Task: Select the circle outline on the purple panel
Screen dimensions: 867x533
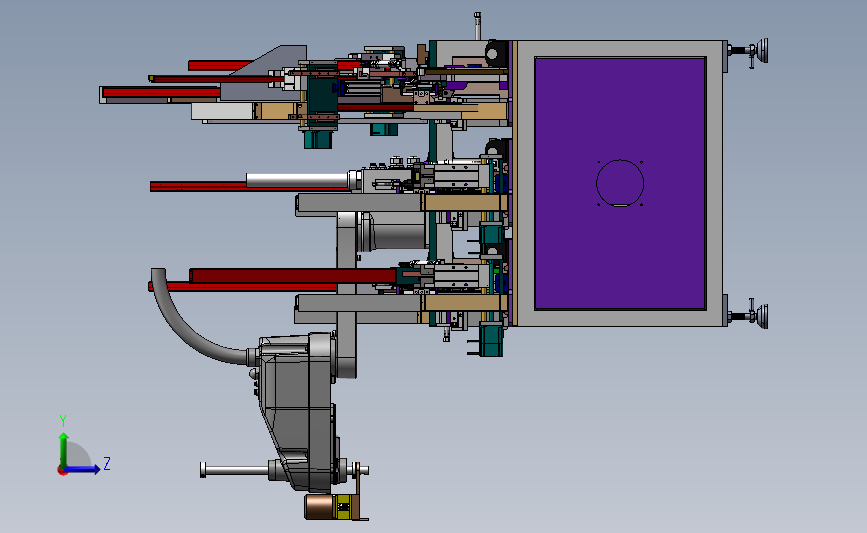Action: [620, 183]
